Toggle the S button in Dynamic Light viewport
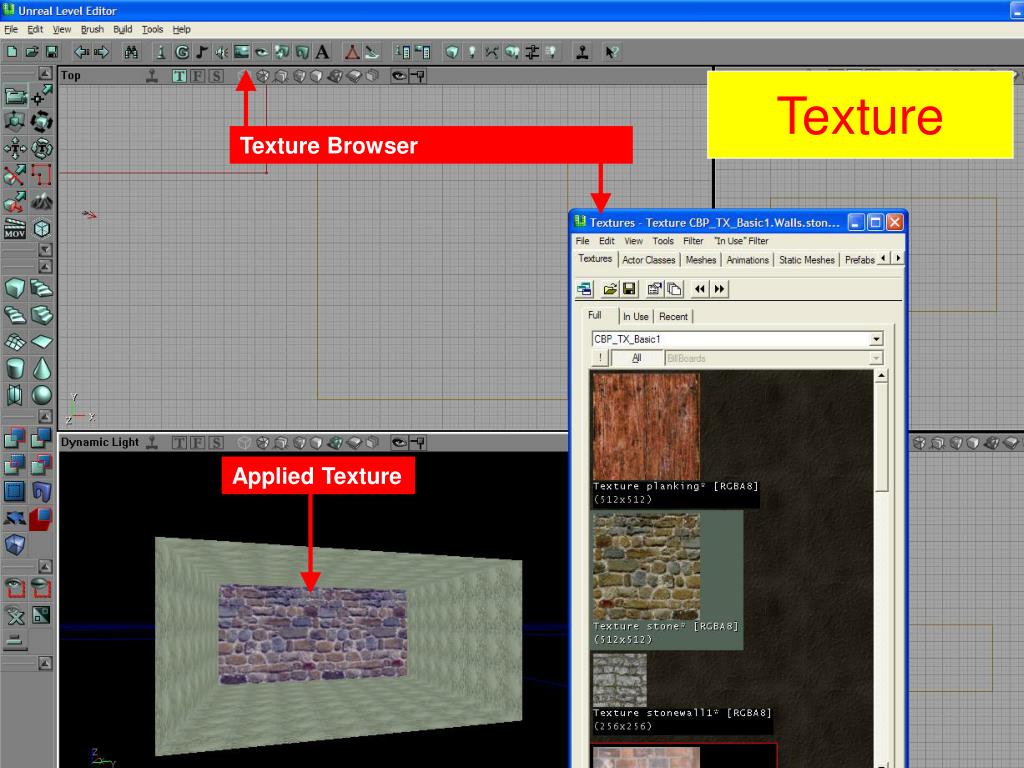 pyautogui.click(x=216, y=443)
